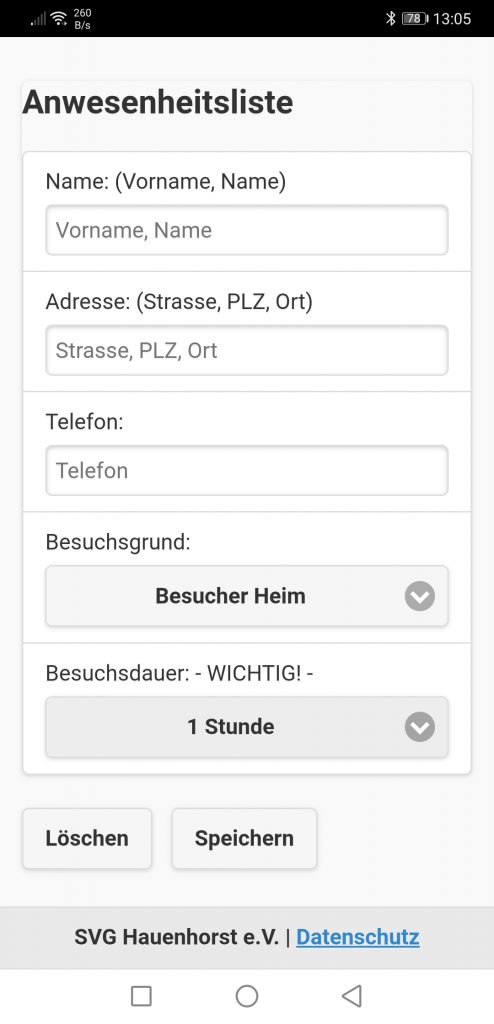
Task: Focus the Vorname, Name input field
Action: coord(247,230)
